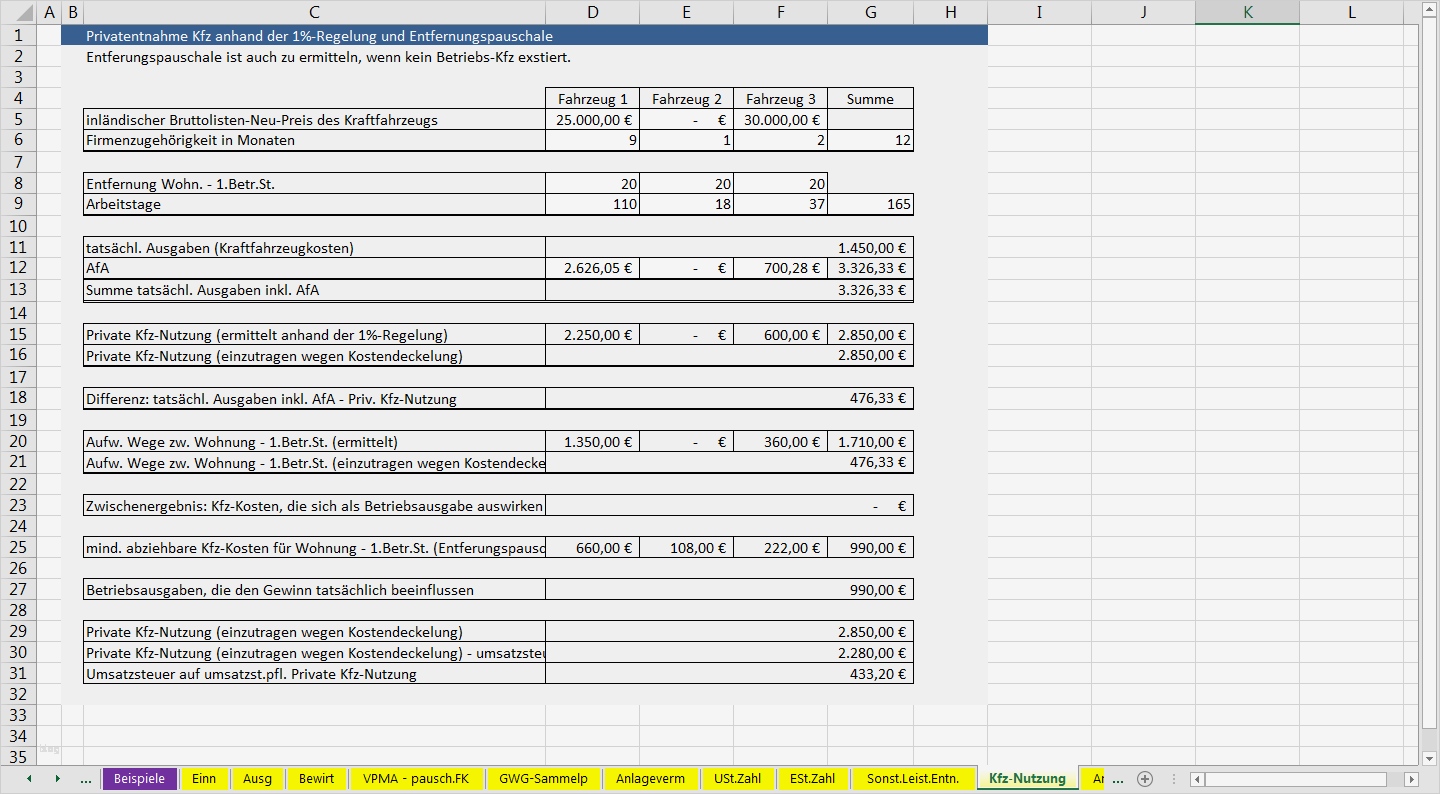Switch to the Beispiele sheet tab
The width and height of the screenshot is (1440, 794).
(138, 778)
